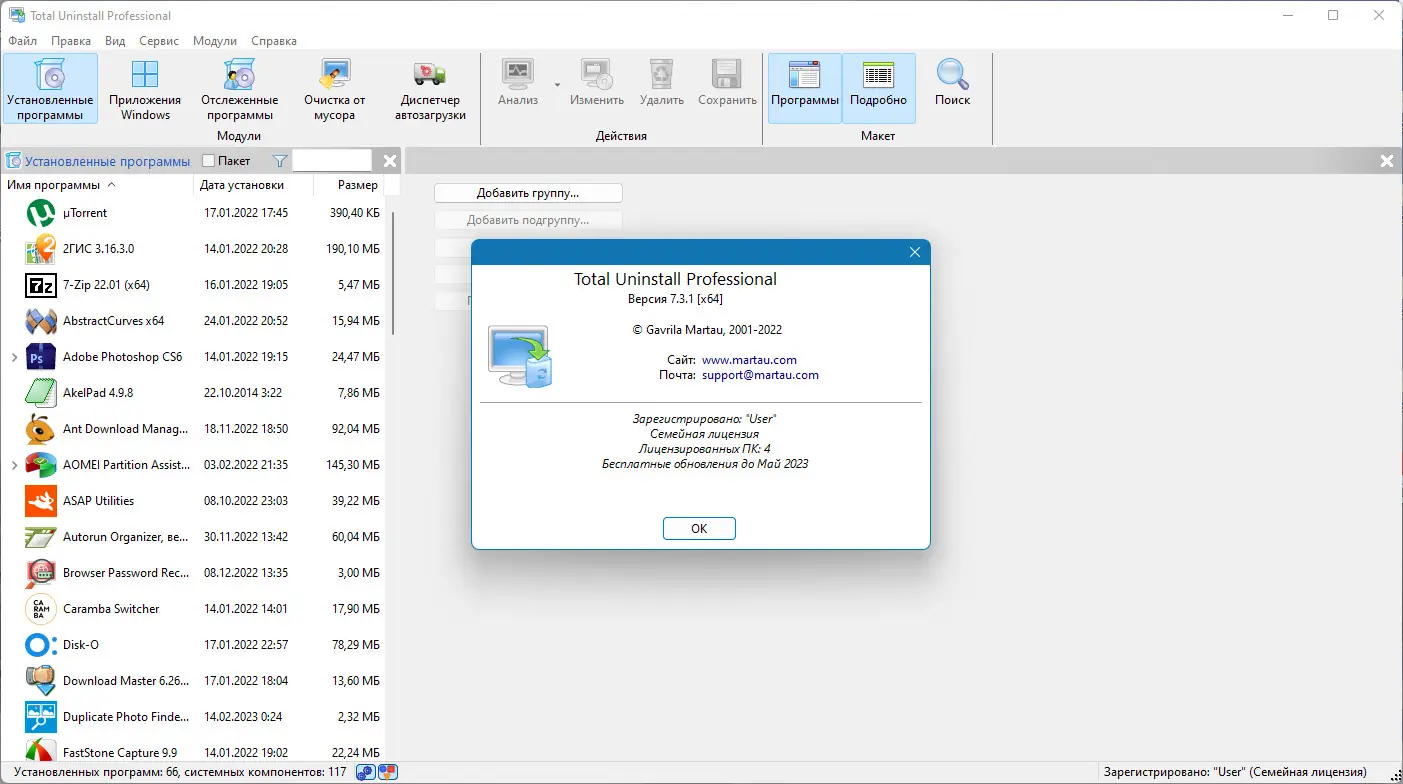Click the support@martau.com email link
Viewport: 1403px width, 784px height.
coord(760,375)
